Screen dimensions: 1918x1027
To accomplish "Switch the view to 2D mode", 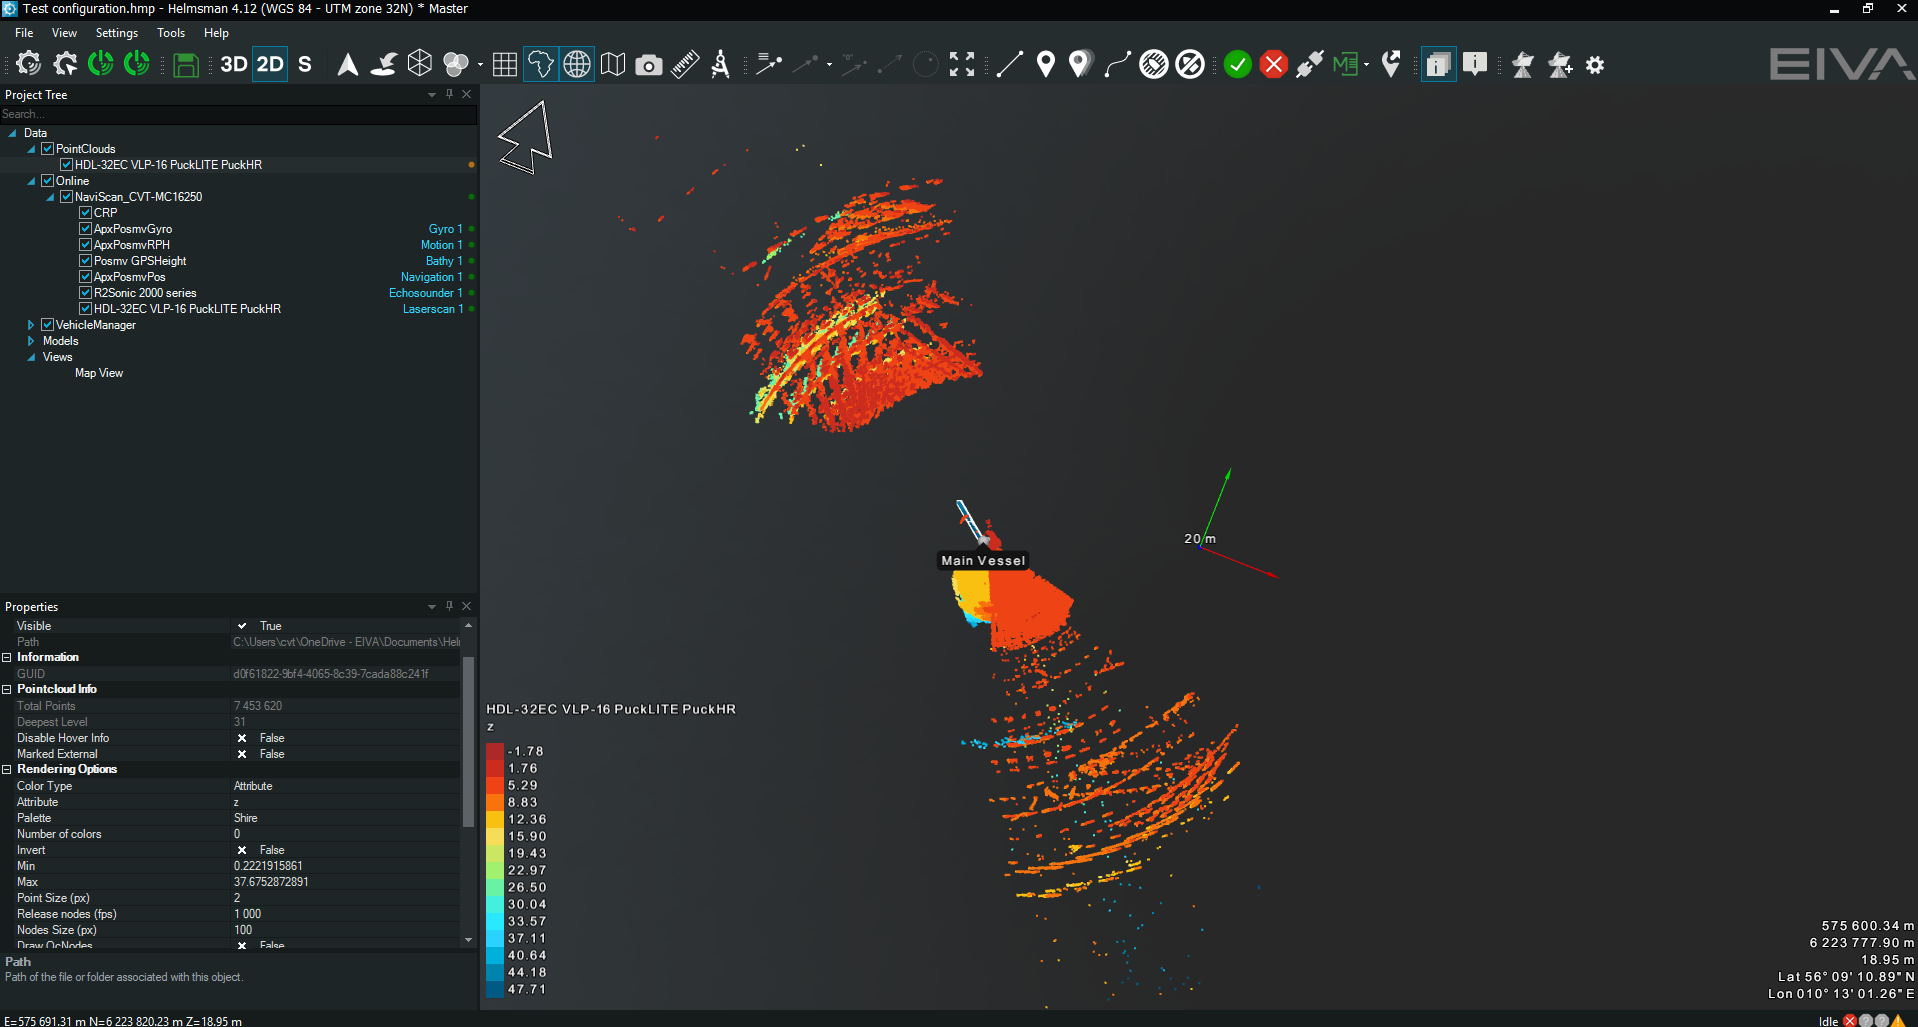I will coord(270,65).
